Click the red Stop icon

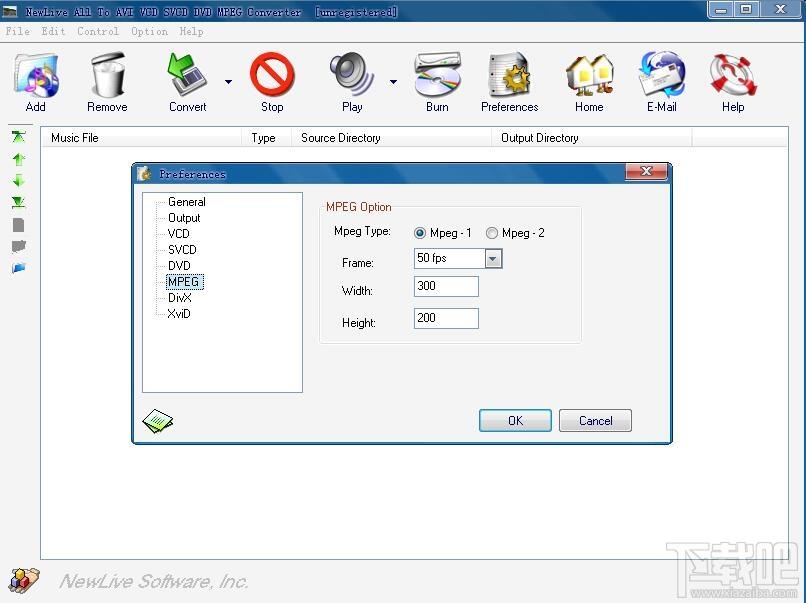pyautogui.click(x=272, y=75)
